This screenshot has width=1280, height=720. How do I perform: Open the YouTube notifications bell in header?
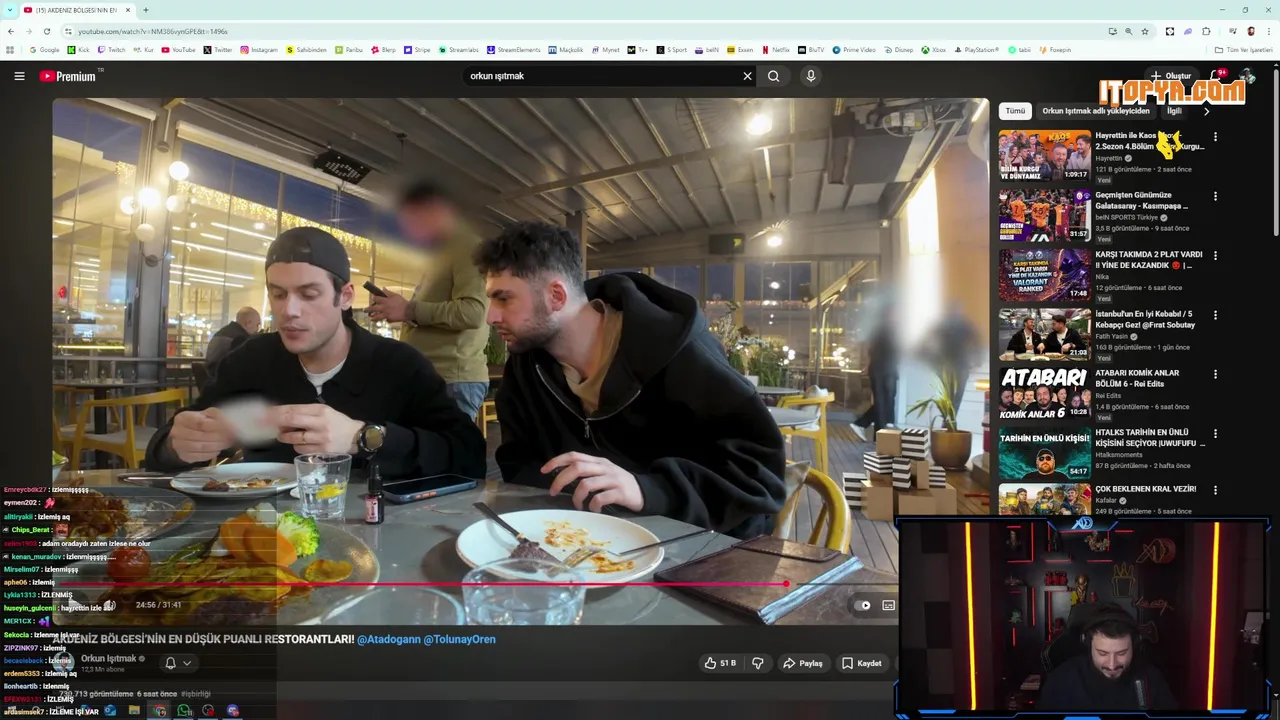point(1217,76)
